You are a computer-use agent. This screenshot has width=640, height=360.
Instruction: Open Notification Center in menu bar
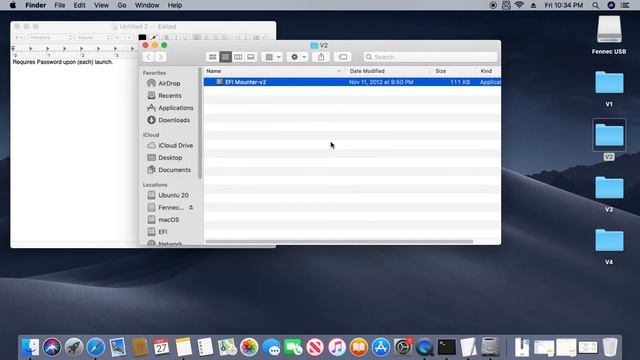625,5
